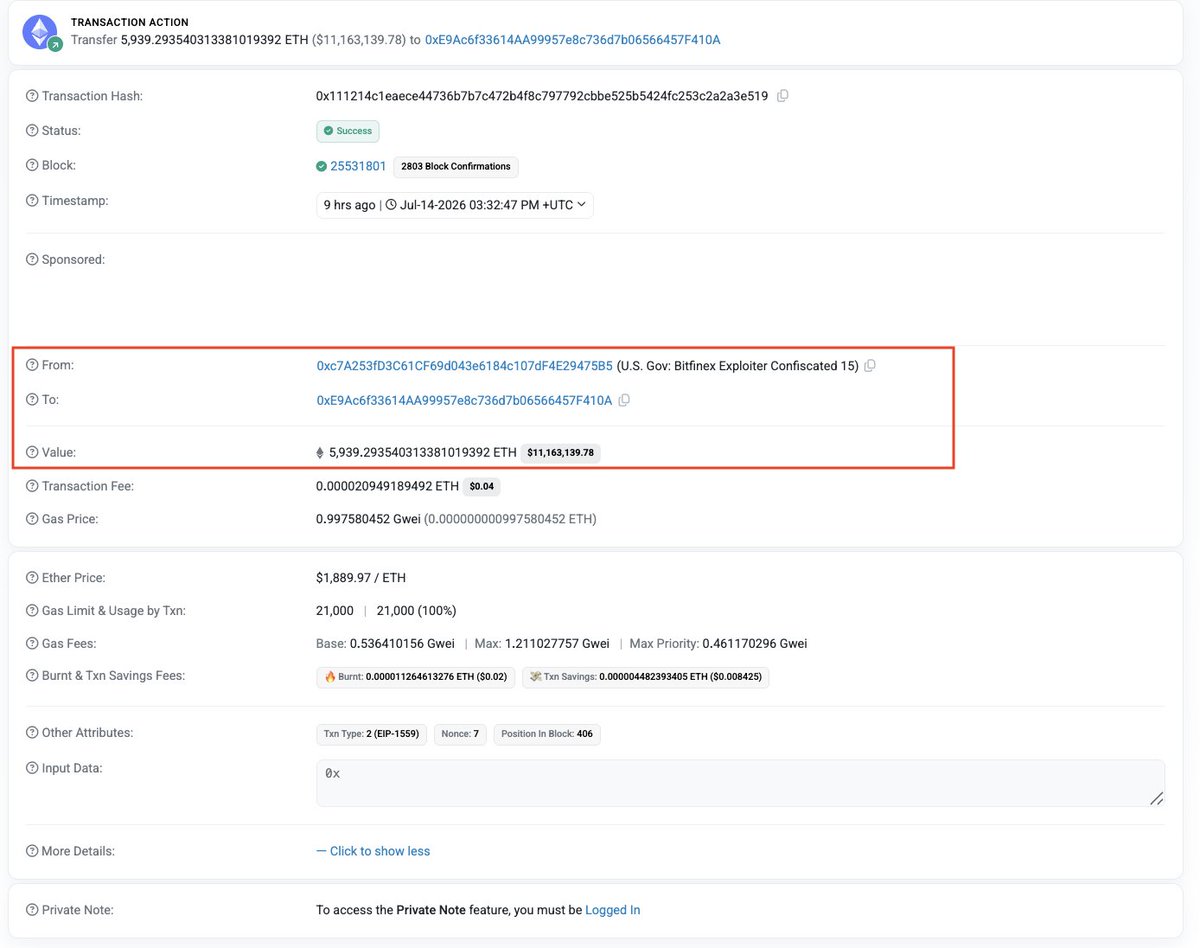
Task: Click help icon beside Value
Action: (x=32, y=452)
